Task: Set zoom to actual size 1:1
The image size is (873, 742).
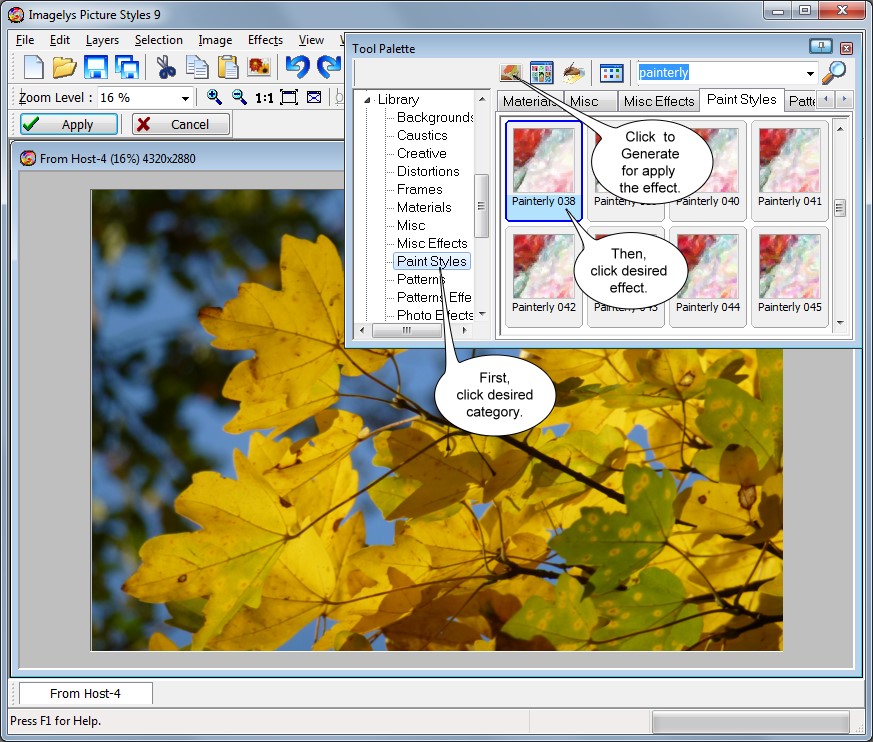Action: tap(264, 97)
